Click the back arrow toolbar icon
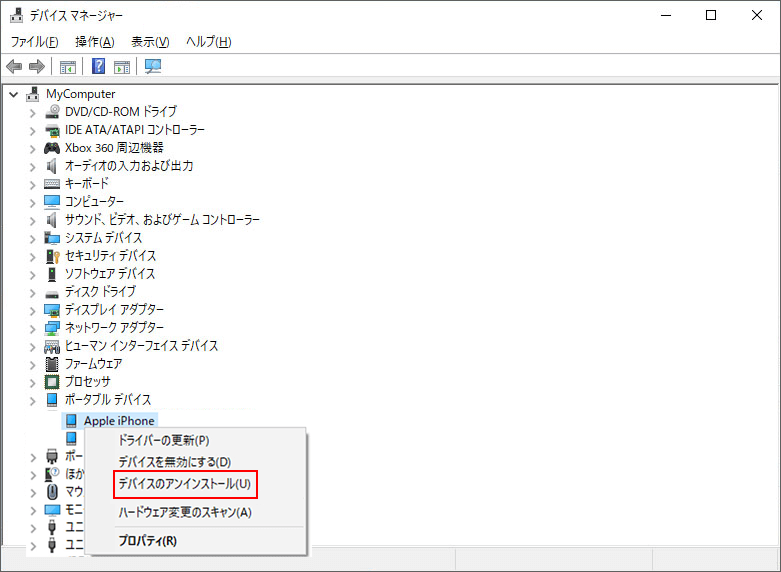This screenshot has width=781, height=572. pos(14,66)
